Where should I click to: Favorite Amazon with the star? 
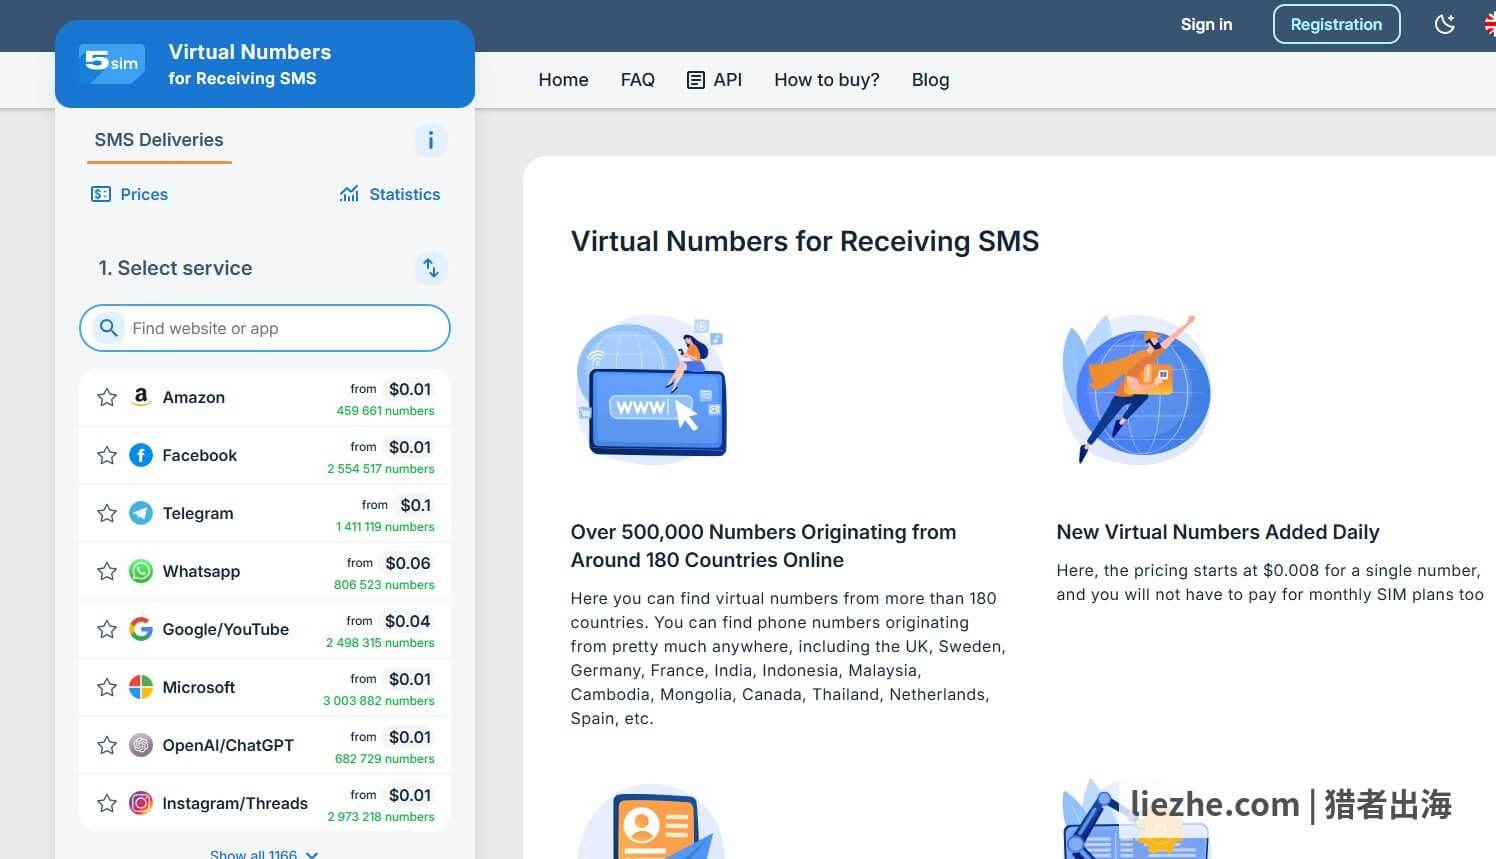[107, 397]
